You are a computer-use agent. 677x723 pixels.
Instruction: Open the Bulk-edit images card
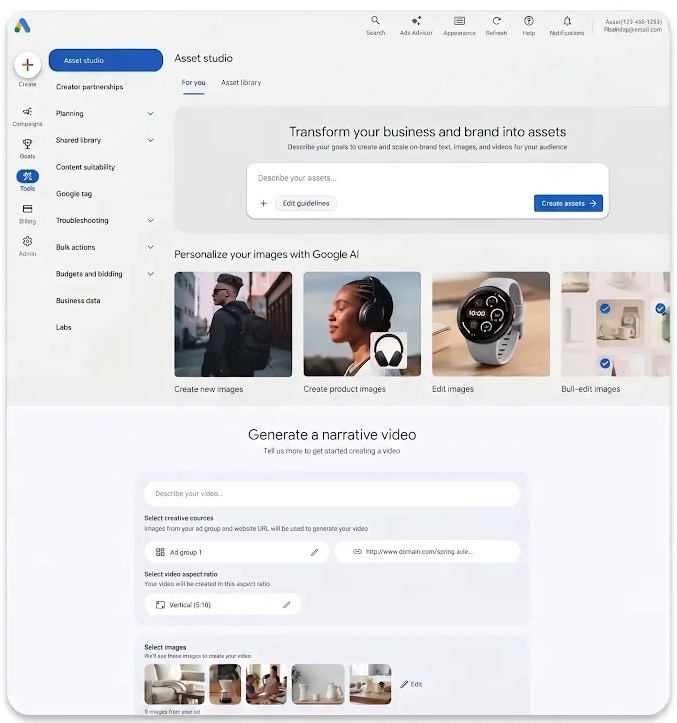click(x=615, y=324)
